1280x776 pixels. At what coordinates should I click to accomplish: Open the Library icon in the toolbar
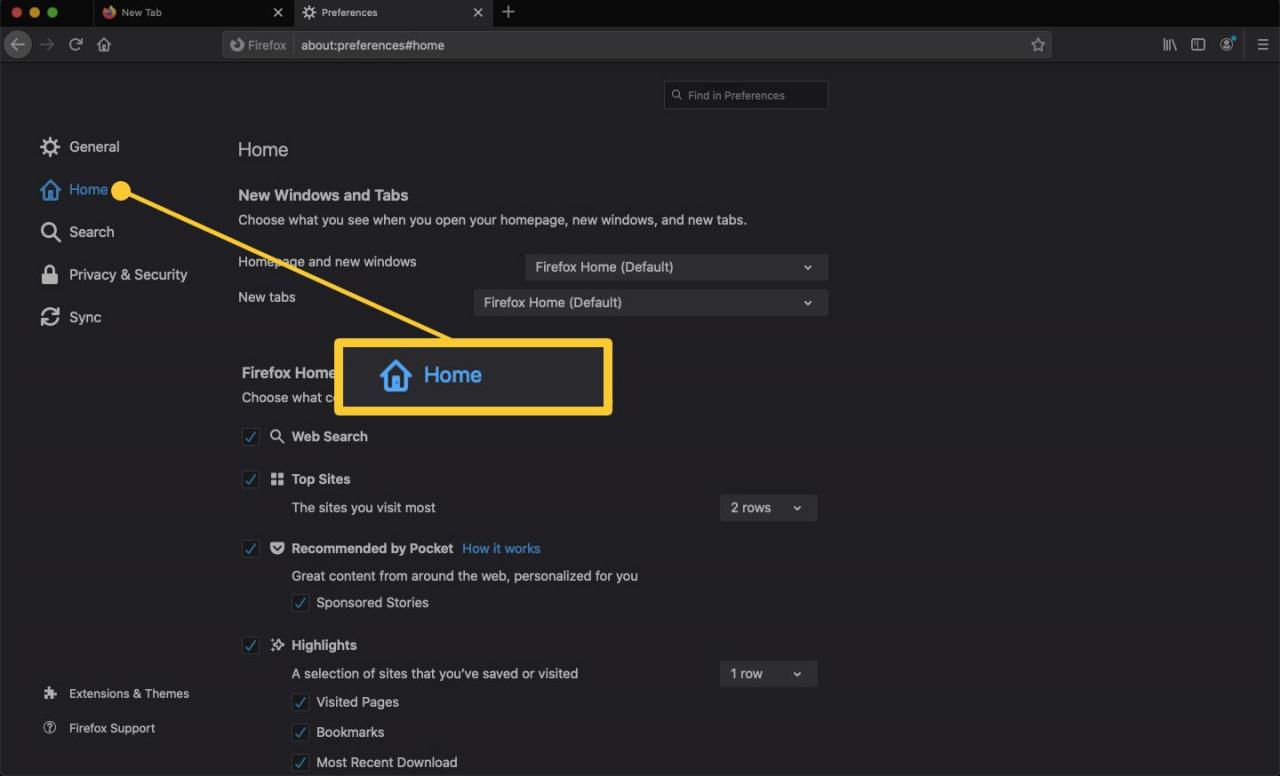pos(1169,45)
